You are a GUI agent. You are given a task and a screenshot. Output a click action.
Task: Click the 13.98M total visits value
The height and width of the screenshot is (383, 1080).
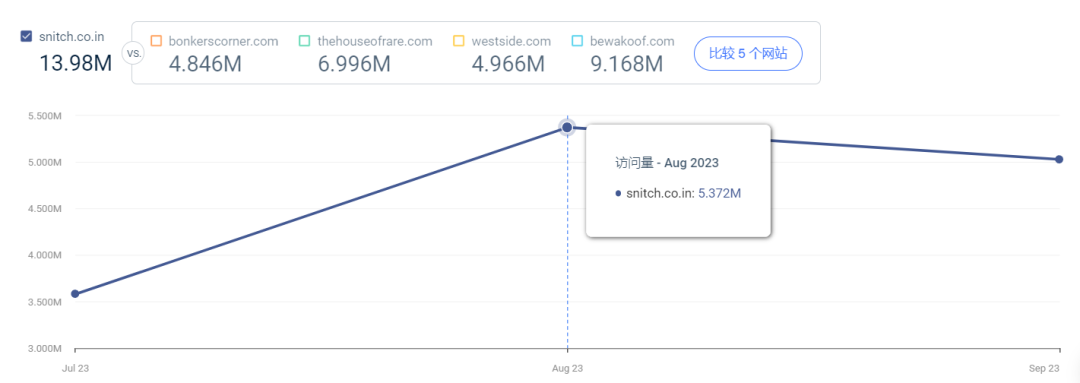click(x=75, y=63)
